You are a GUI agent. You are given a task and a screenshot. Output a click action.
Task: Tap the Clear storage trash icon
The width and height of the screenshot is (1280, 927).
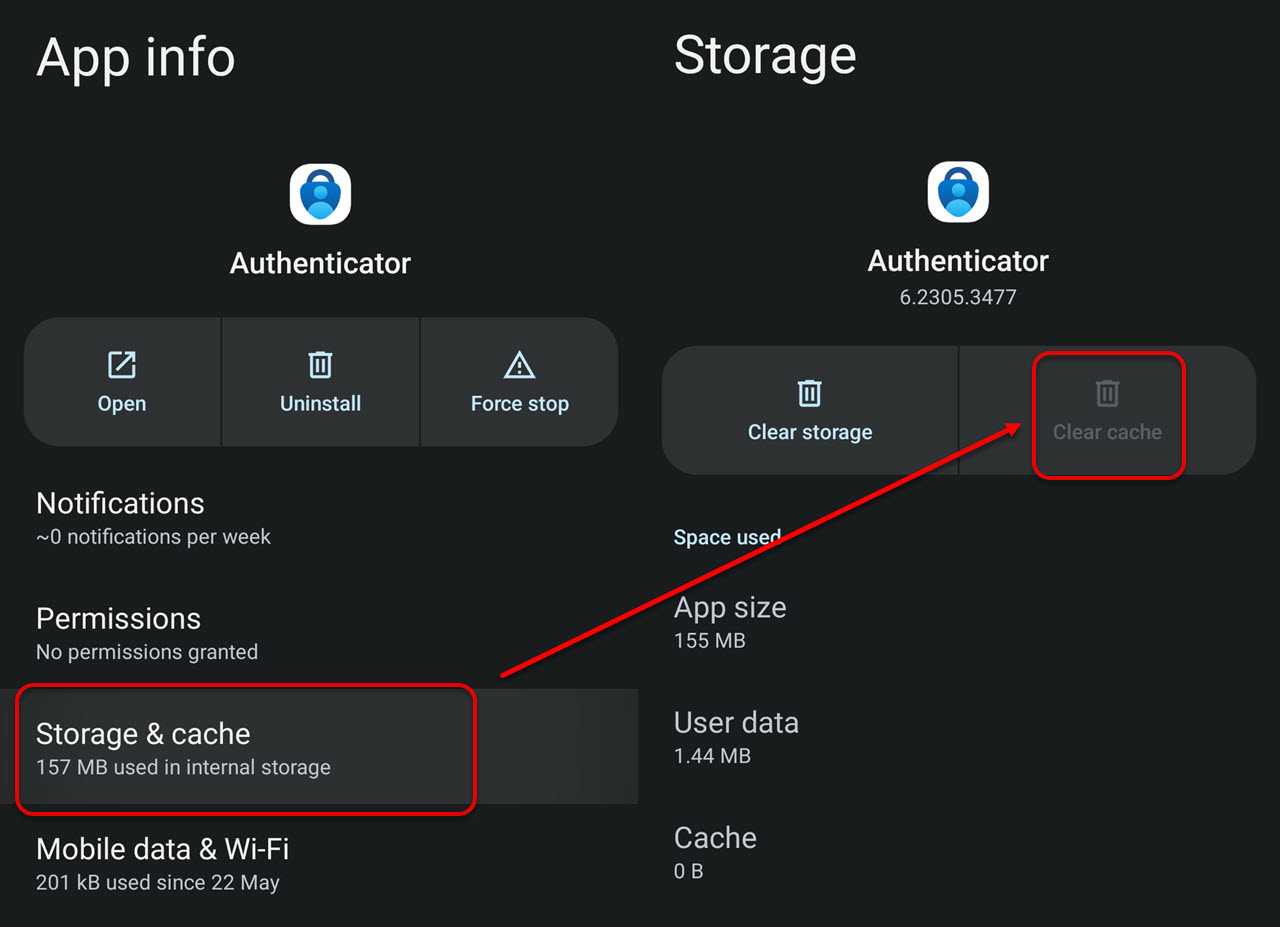point(810,394)
